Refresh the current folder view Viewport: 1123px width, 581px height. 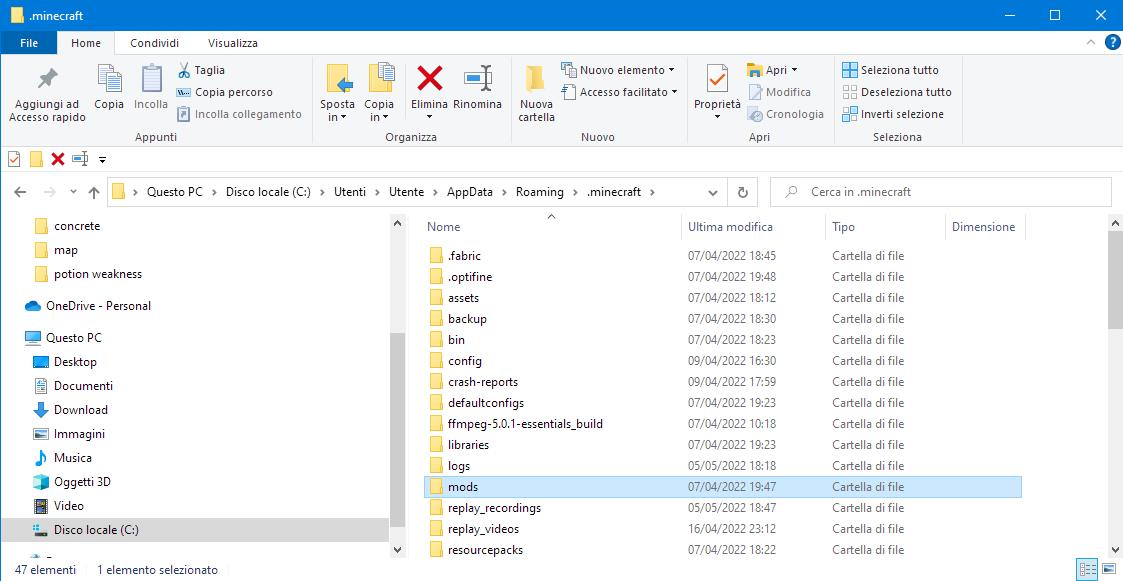(743, 192)
